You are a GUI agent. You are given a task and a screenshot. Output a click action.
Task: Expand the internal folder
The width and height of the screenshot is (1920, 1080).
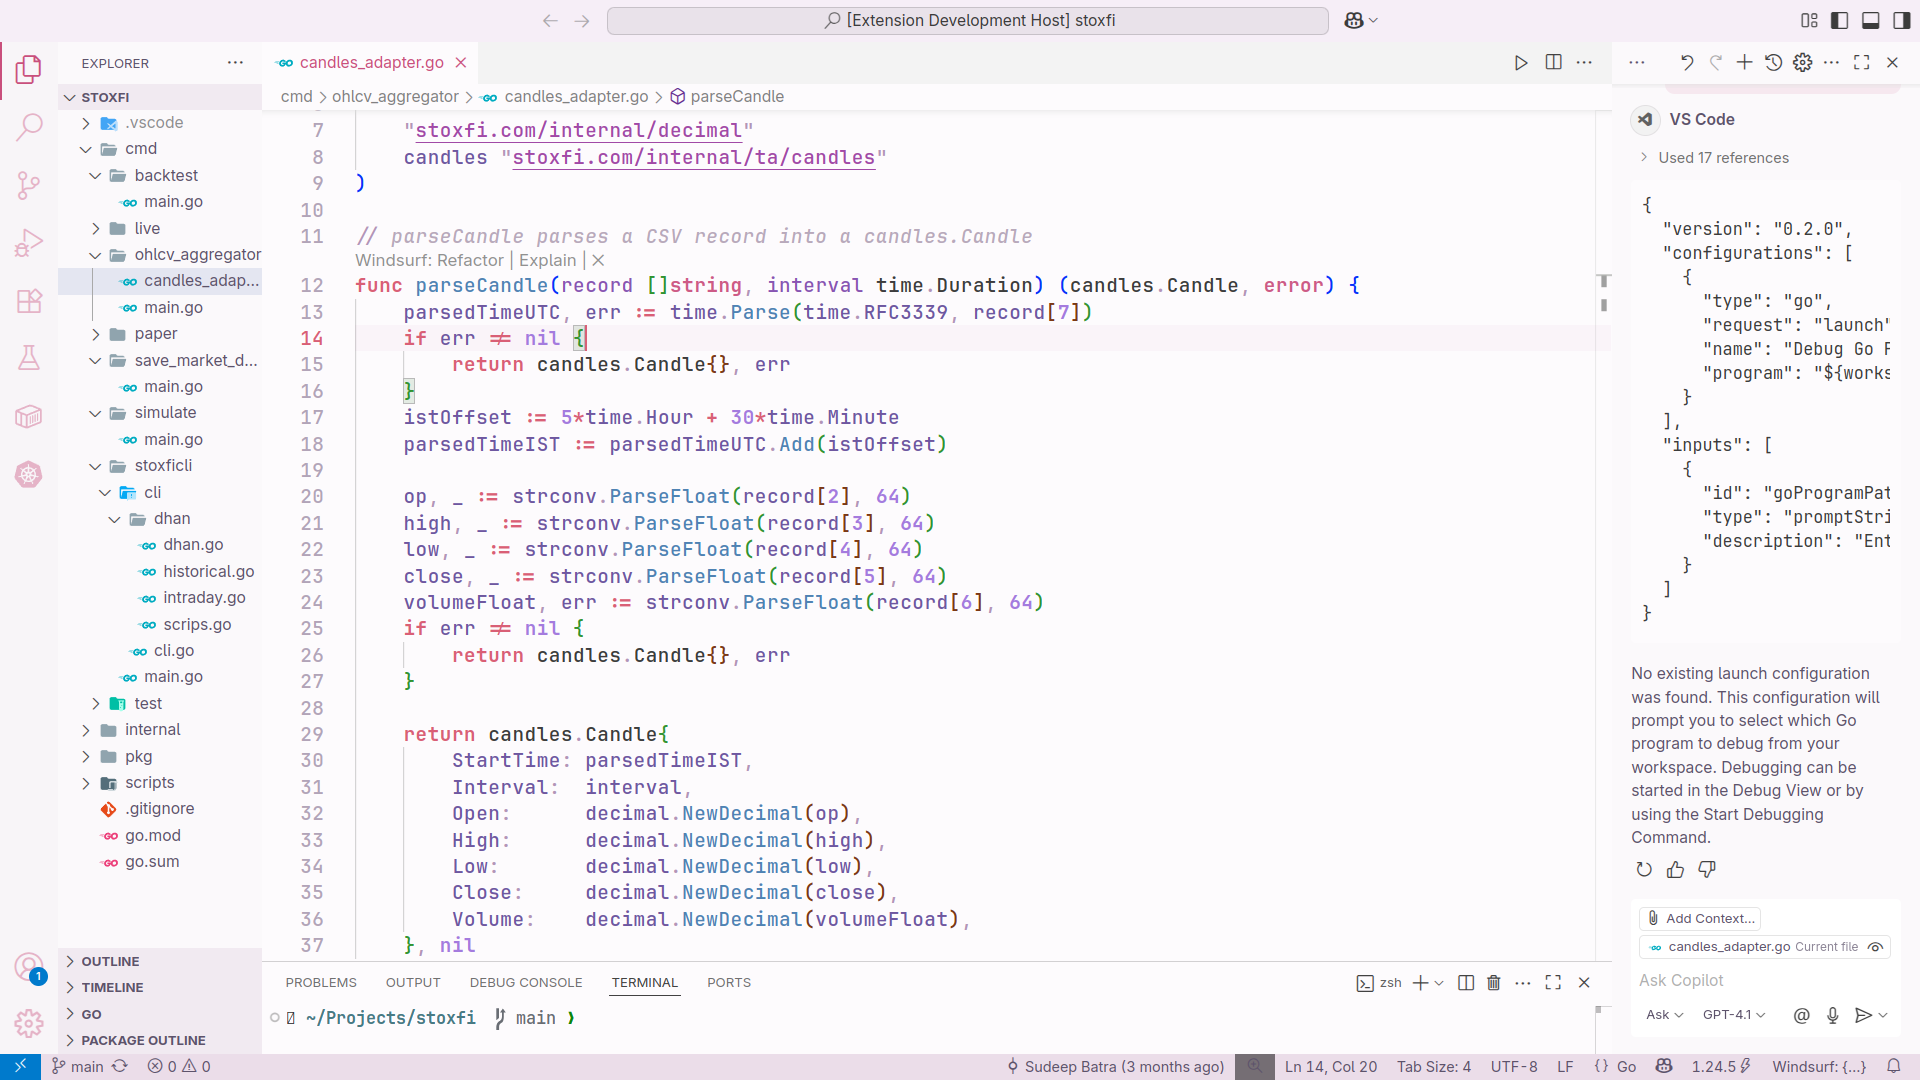click(x=152, y=730)
